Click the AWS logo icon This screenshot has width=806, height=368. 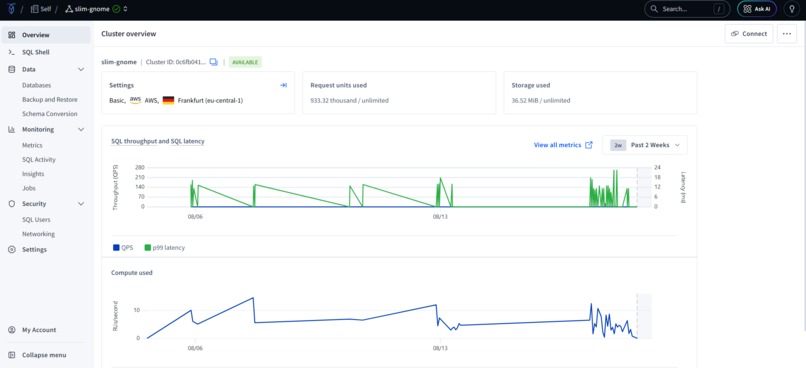point(135,100)
